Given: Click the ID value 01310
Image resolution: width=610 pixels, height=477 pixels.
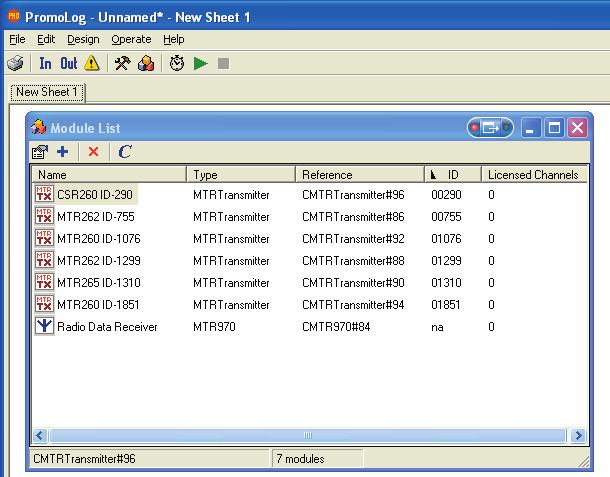Looking at the screenshot, I should pos(446,282).
